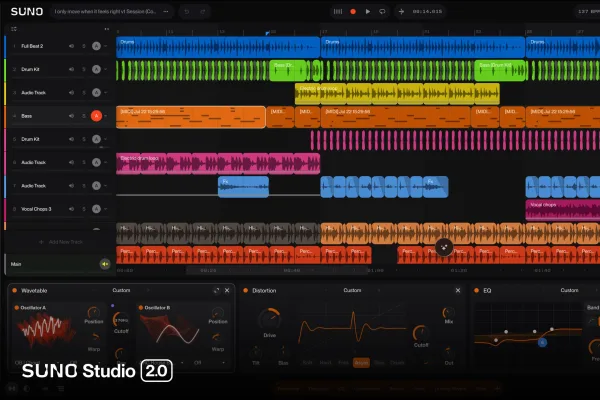Select the blue EQ band node

[x=542, y=343]
